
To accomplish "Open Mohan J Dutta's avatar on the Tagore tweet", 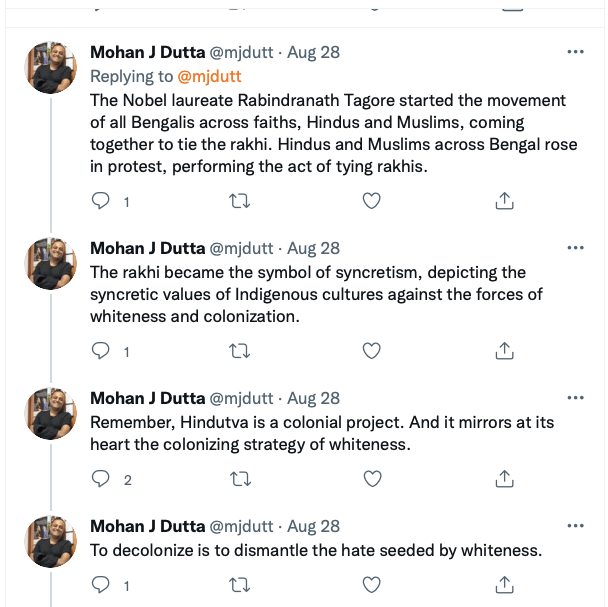I will (50, 69).
